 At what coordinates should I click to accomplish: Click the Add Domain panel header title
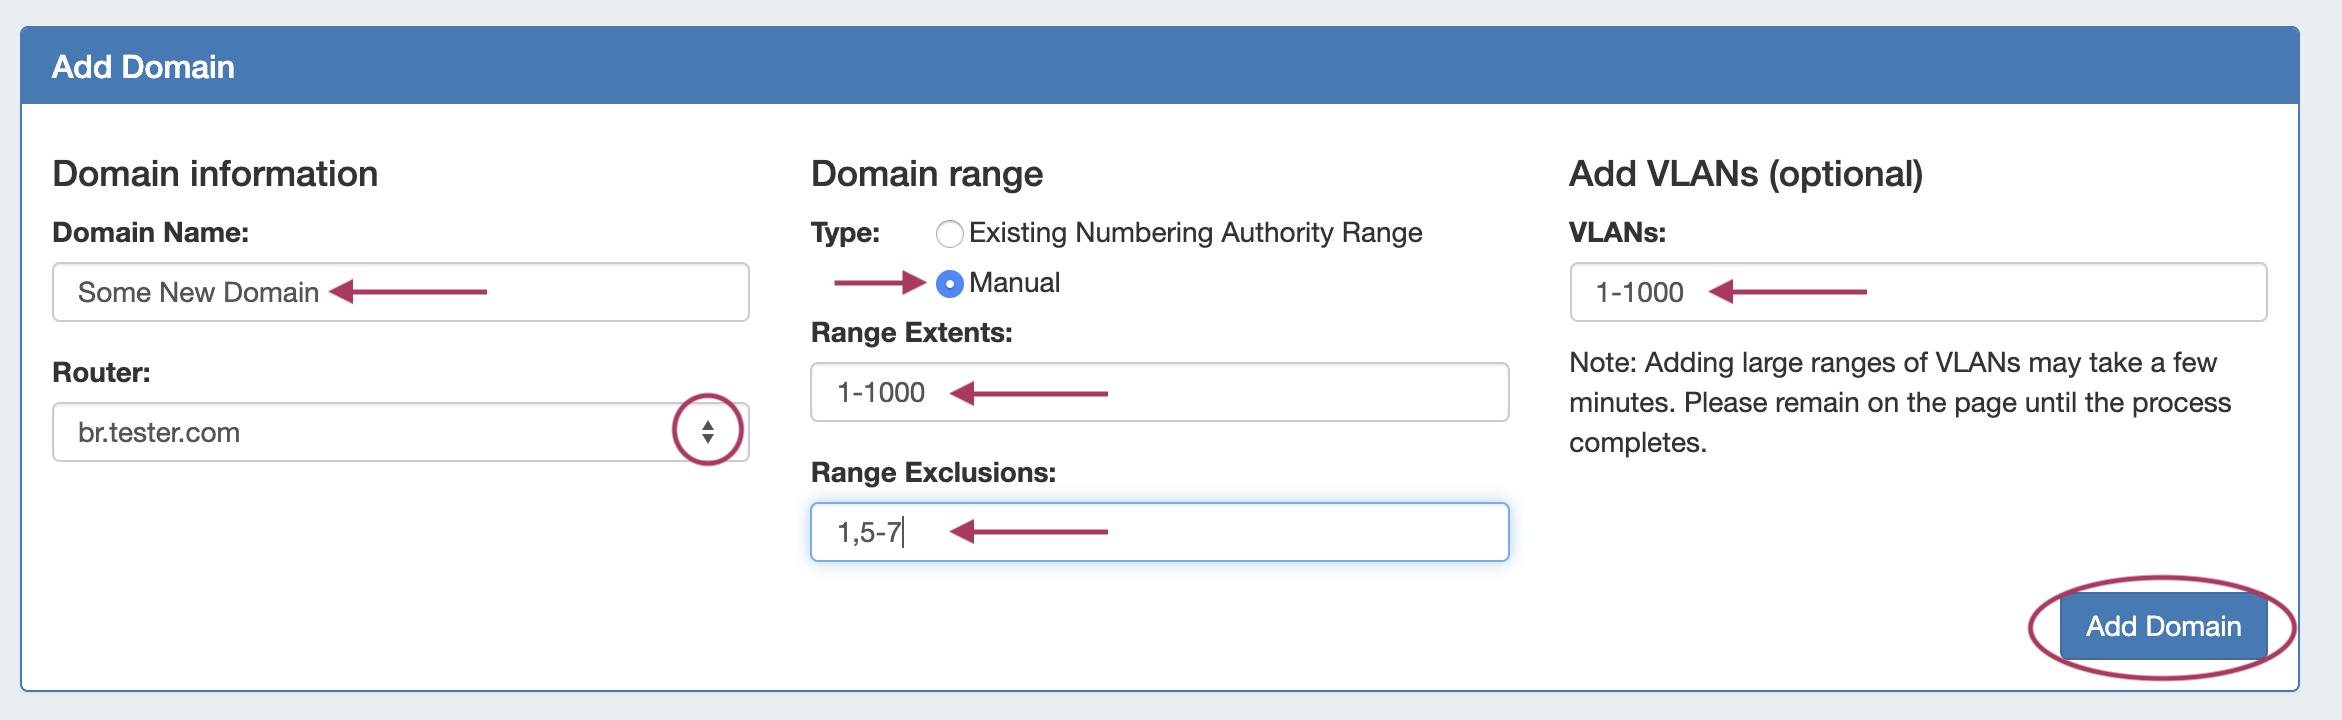[143, 67]
